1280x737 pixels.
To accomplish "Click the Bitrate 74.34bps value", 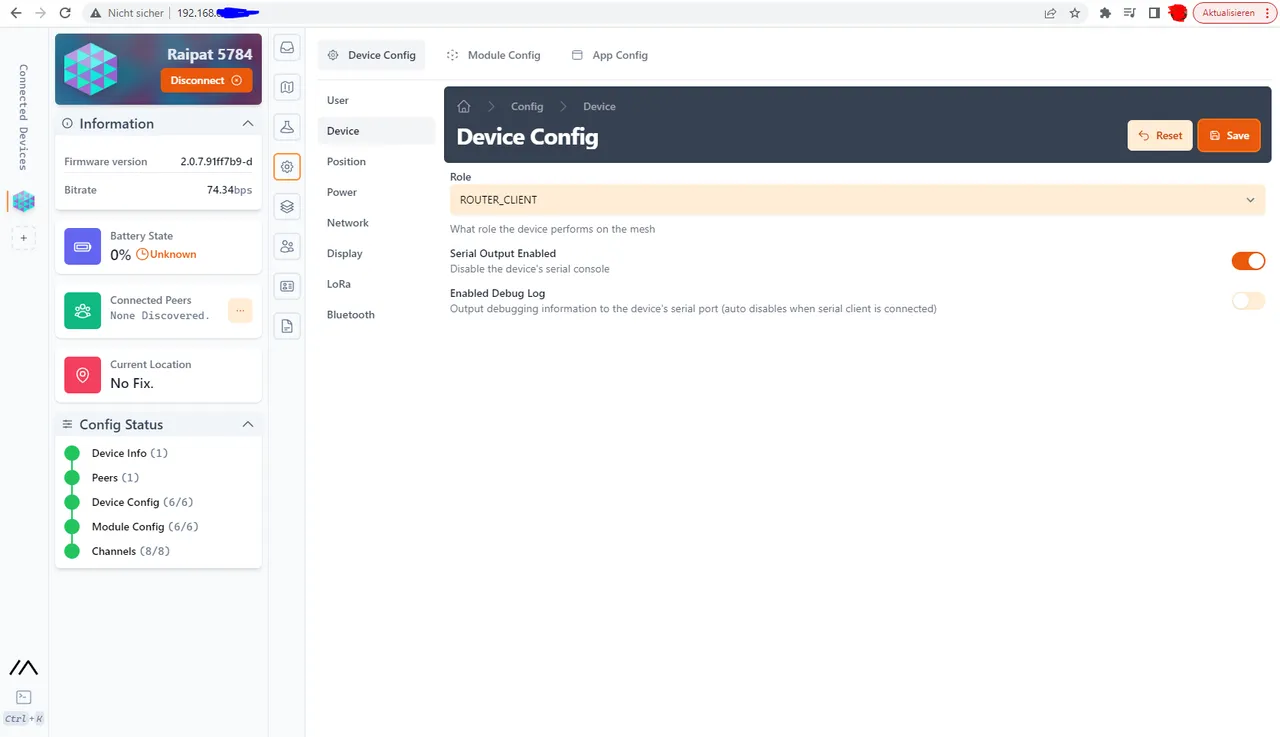I will click(x=229, y=189).
